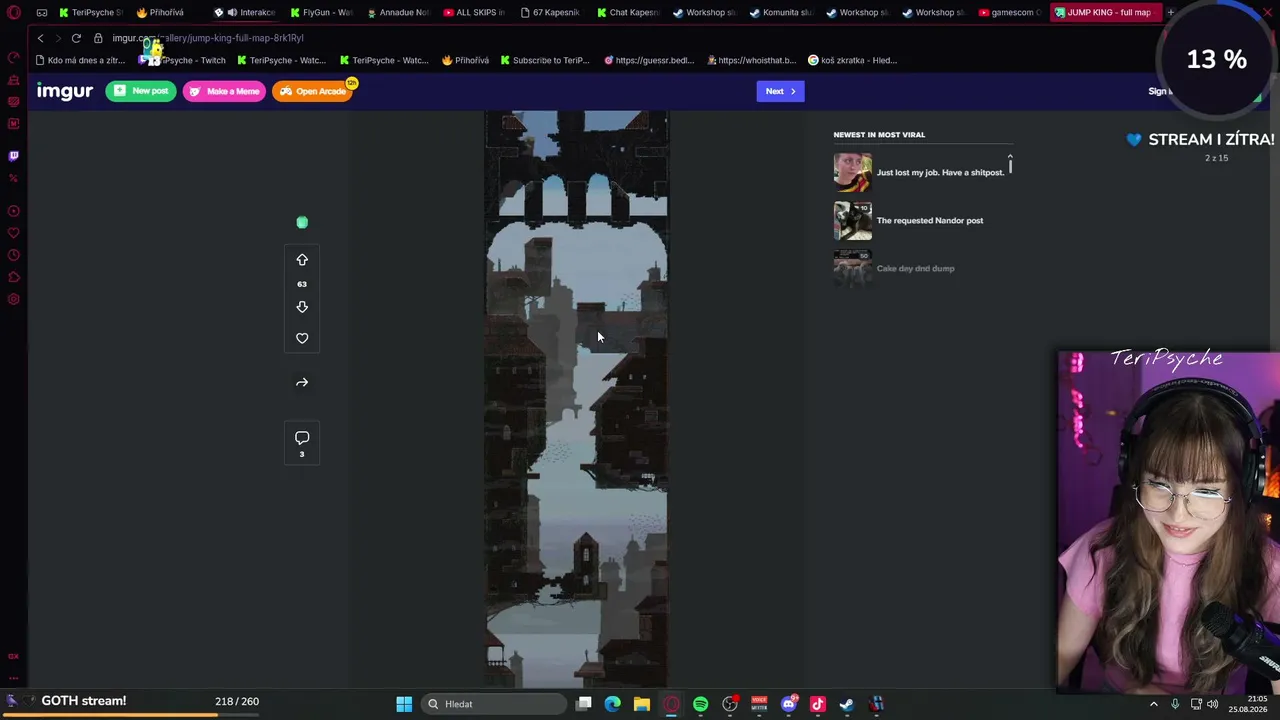Share the post using the arrow icon
This screenshot has height=720, width=1280.
(302, 382)
